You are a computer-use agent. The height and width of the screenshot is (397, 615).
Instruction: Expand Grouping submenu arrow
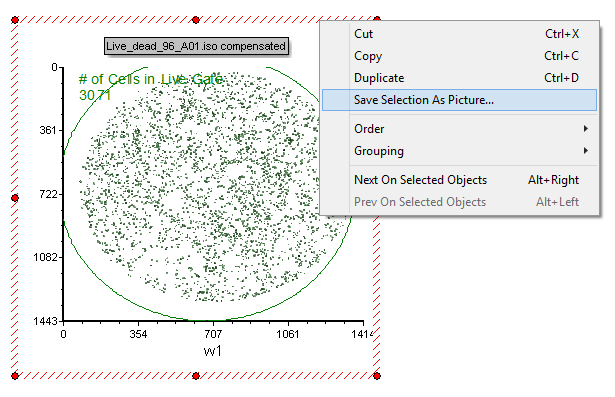click(586, 151)
